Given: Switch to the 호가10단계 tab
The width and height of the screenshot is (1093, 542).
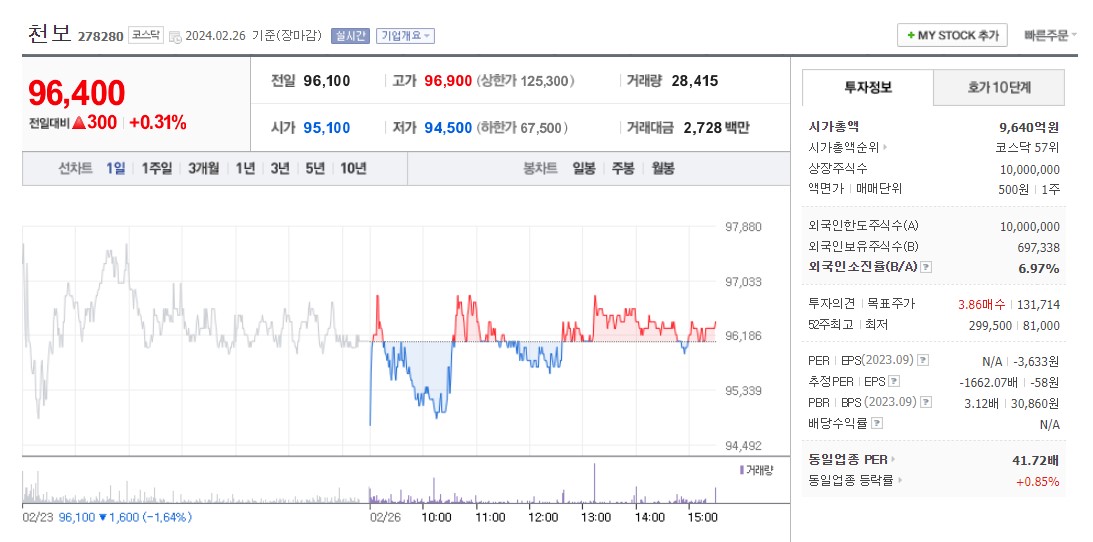Looking at the screenshot, I should pos(999,87).
